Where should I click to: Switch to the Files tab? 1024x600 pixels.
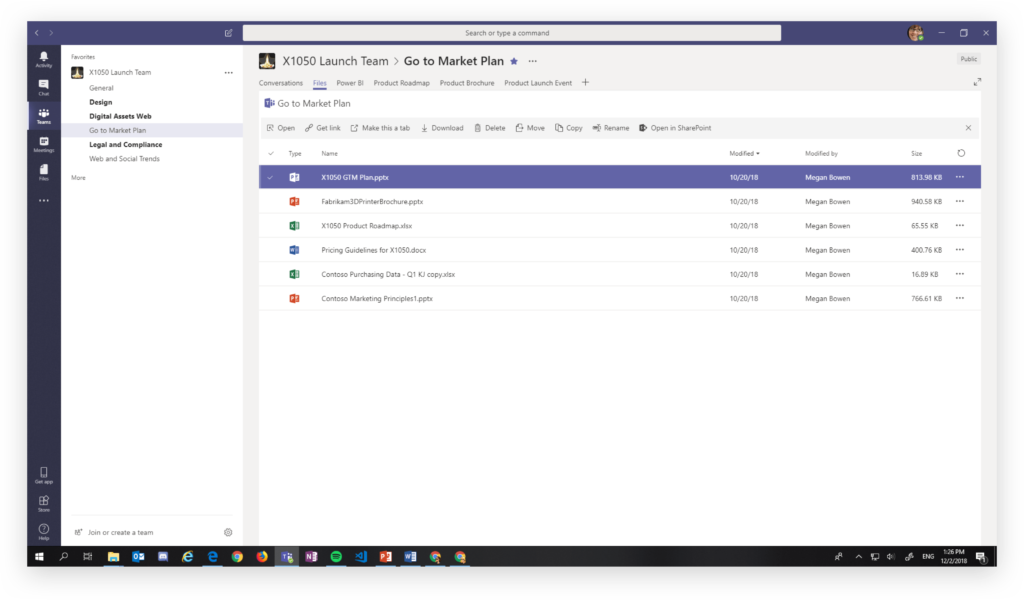pyautogui.click(x=319, y=83)
